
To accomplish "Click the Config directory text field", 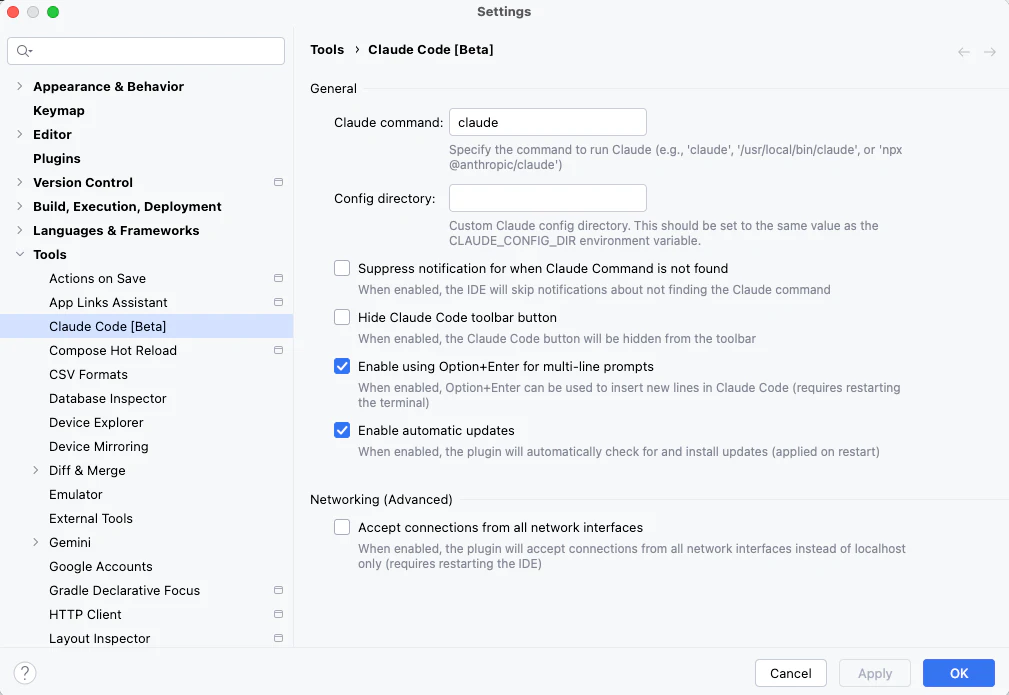I will pyautogui.click(x=548, y=198).
